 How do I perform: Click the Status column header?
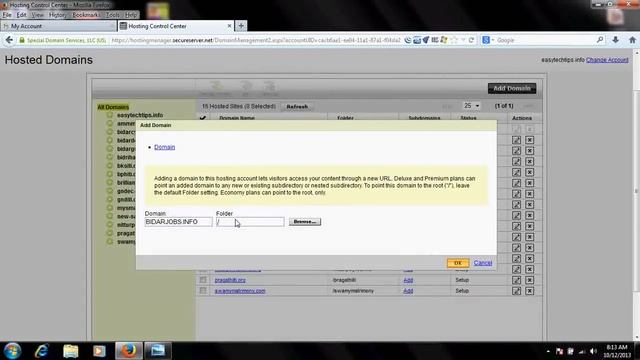pyautogui.click(x=468, y=118)
